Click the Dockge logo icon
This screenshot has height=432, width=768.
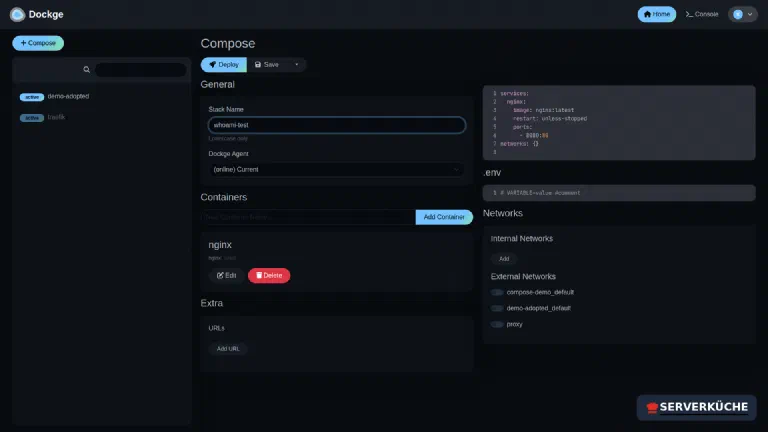(17, 15)
